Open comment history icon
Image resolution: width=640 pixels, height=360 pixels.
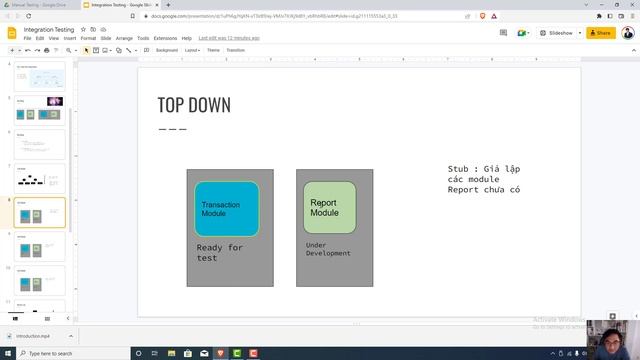503,33
